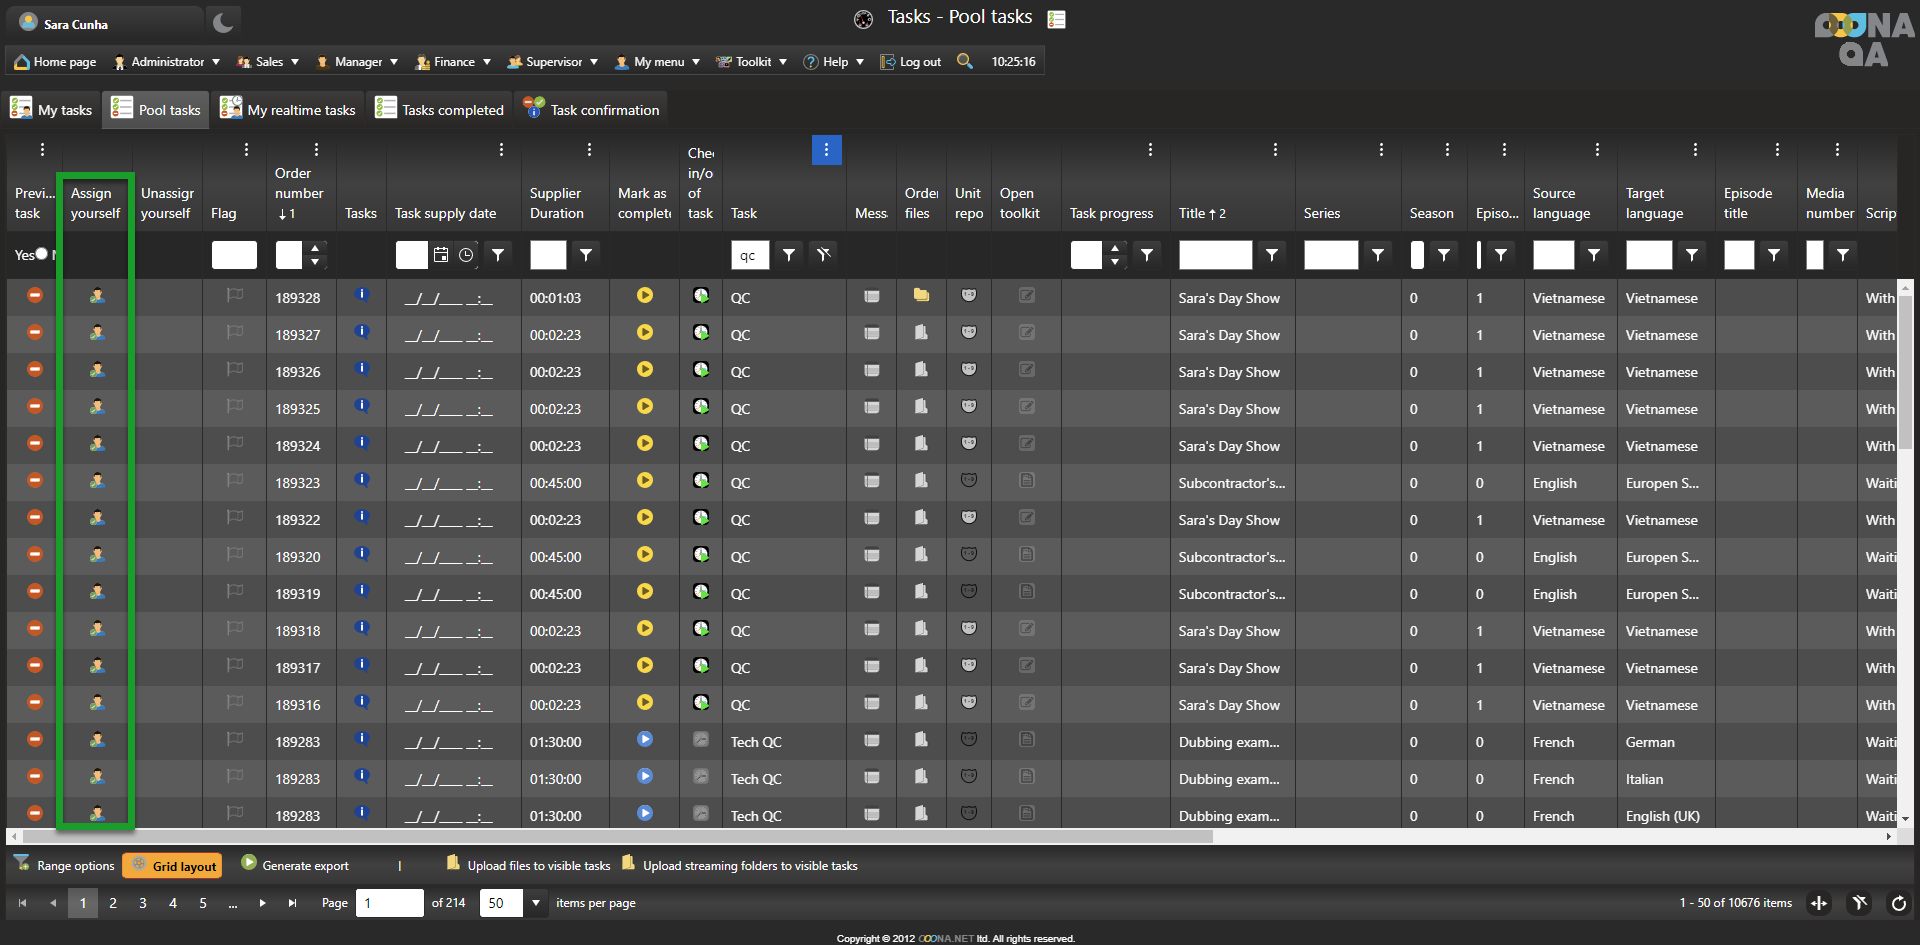Click mark as complete icon for order 189327
The height and width of the screenshot is (945, 1920).
(x=645, y=333)
